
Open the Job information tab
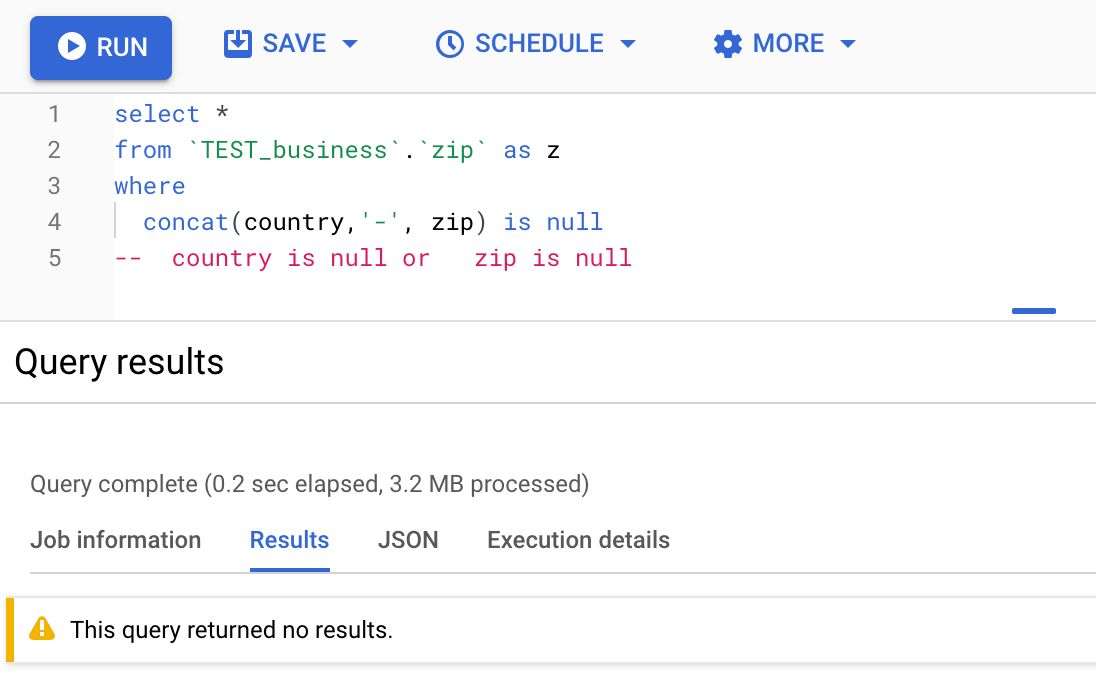coord(115,540)
